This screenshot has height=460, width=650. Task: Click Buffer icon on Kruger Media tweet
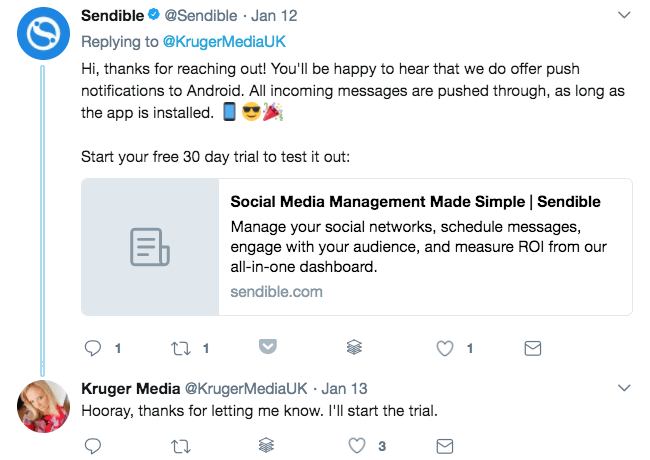point(268,445)
